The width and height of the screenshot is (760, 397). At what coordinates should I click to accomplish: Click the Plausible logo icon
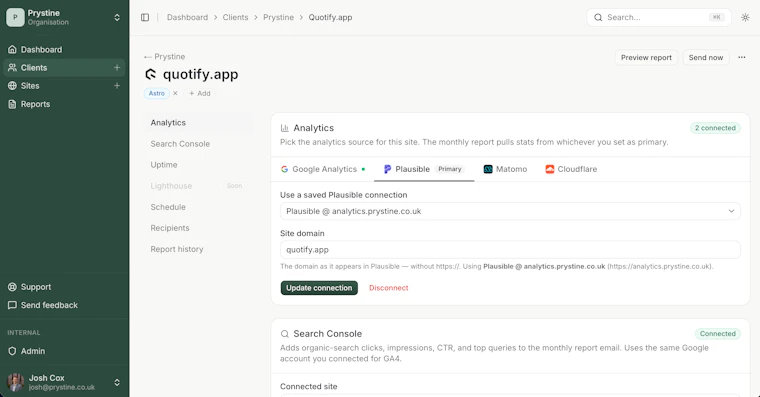point(387,169)
